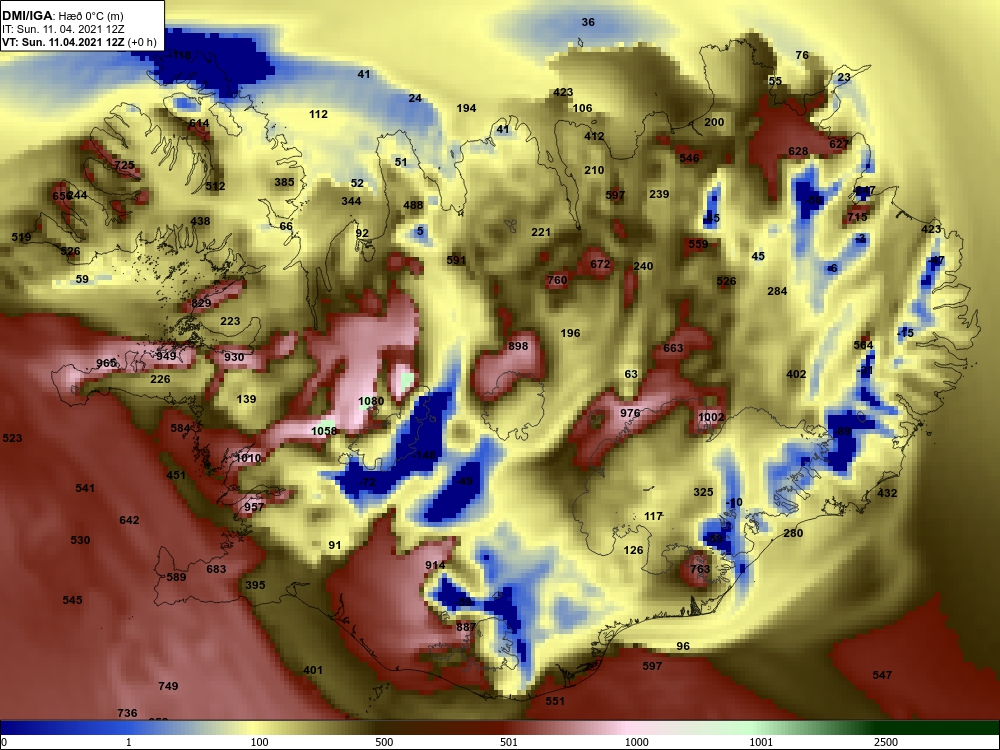Viewport: 1000px width, 750px height.
Task: Click the map value '614'
Action: [199, 123]
